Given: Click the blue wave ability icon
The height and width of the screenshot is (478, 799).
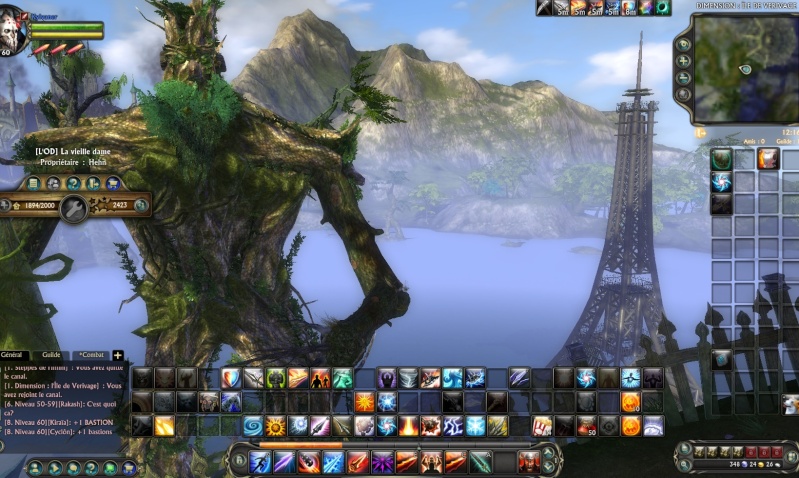Looking at the screenshot, I should pos(452,378).
